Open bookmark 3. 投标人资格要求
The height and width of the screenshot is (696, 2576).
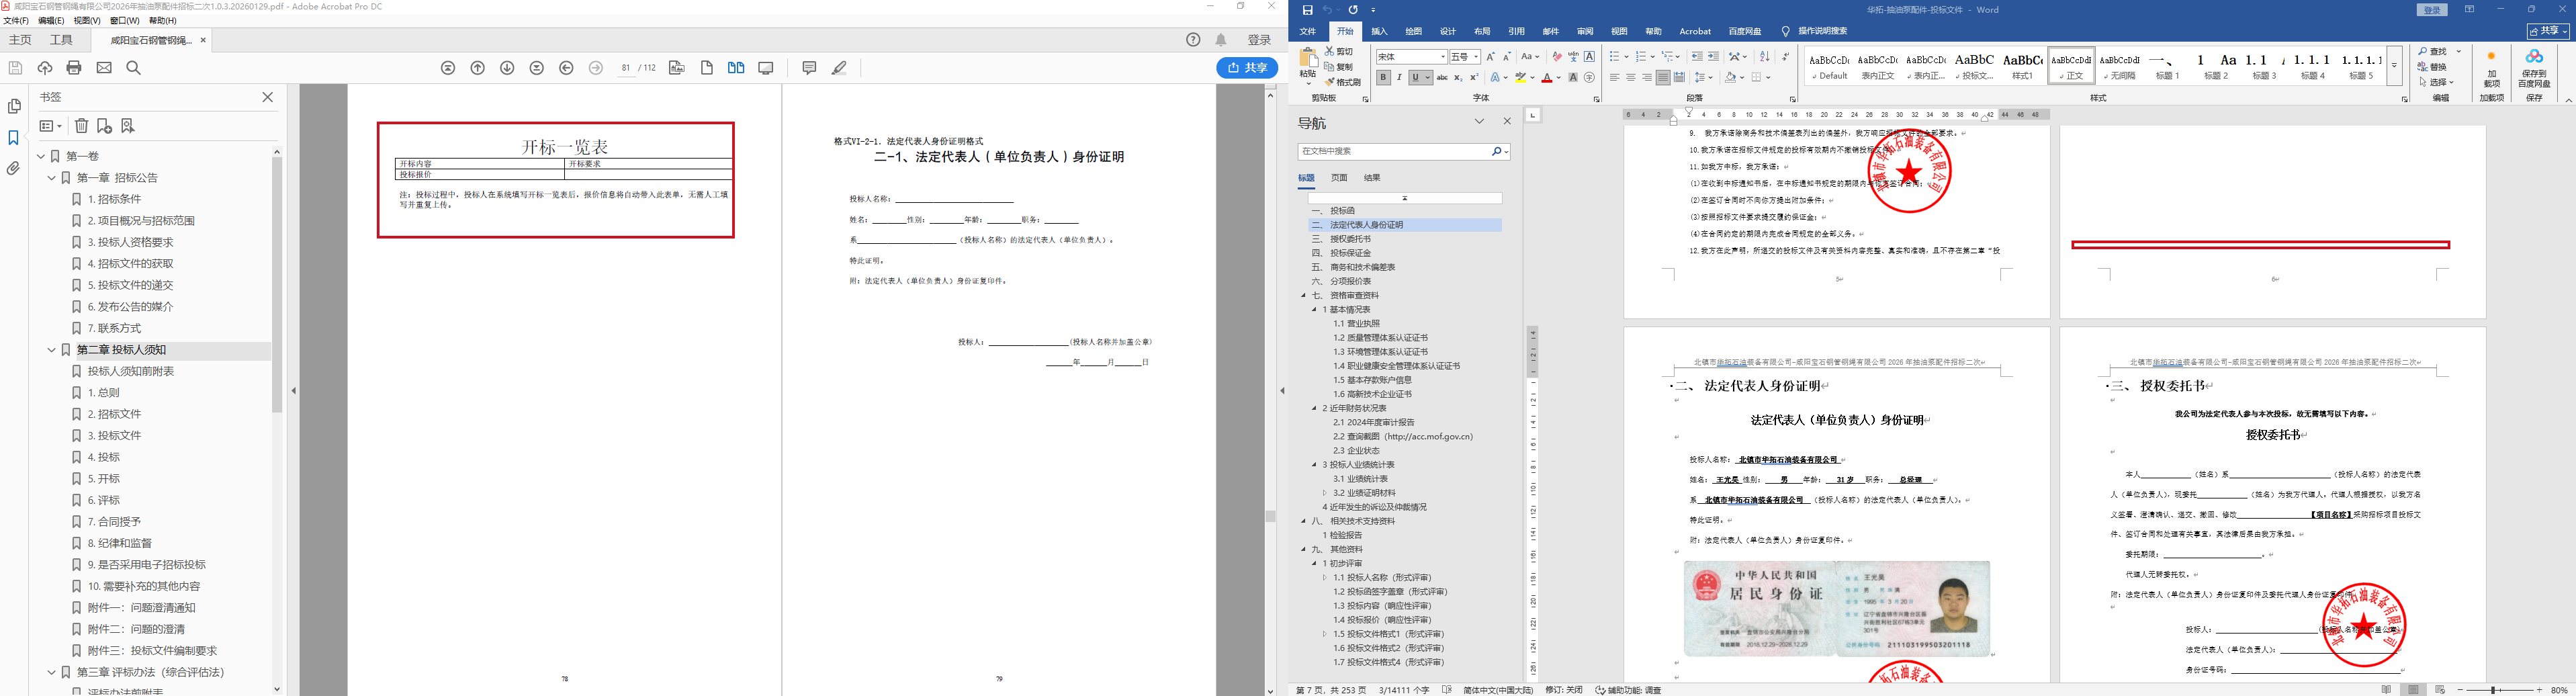[x=130, y=242]
